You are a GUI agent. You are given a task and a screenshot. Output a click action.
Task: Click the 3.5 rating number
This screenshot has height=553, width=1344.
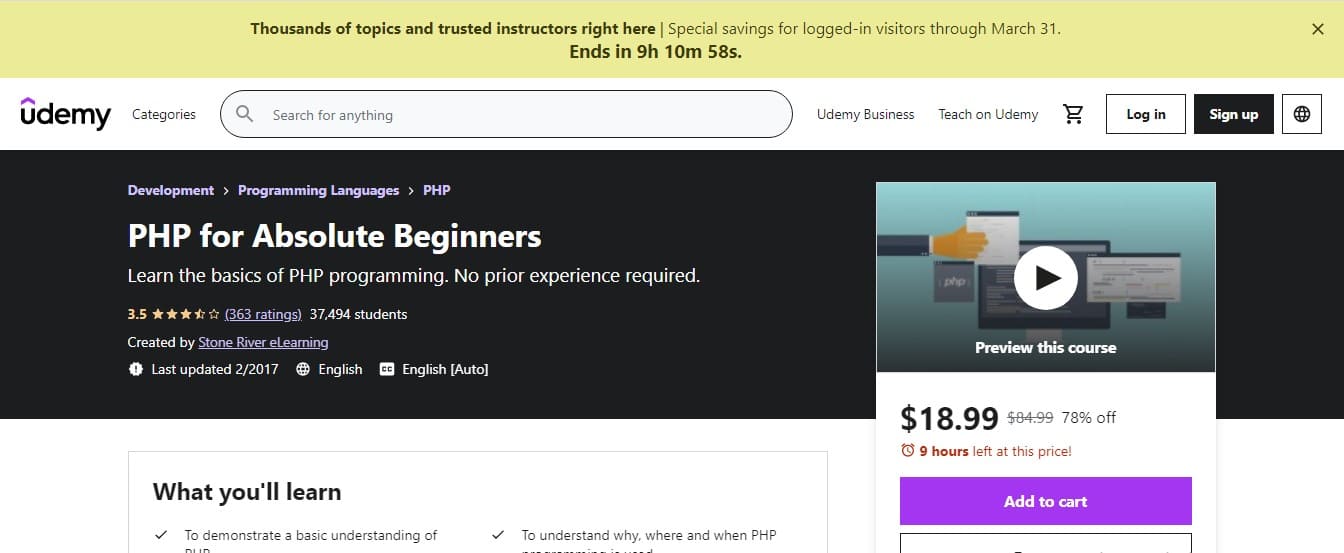click(x=137, y=314)
